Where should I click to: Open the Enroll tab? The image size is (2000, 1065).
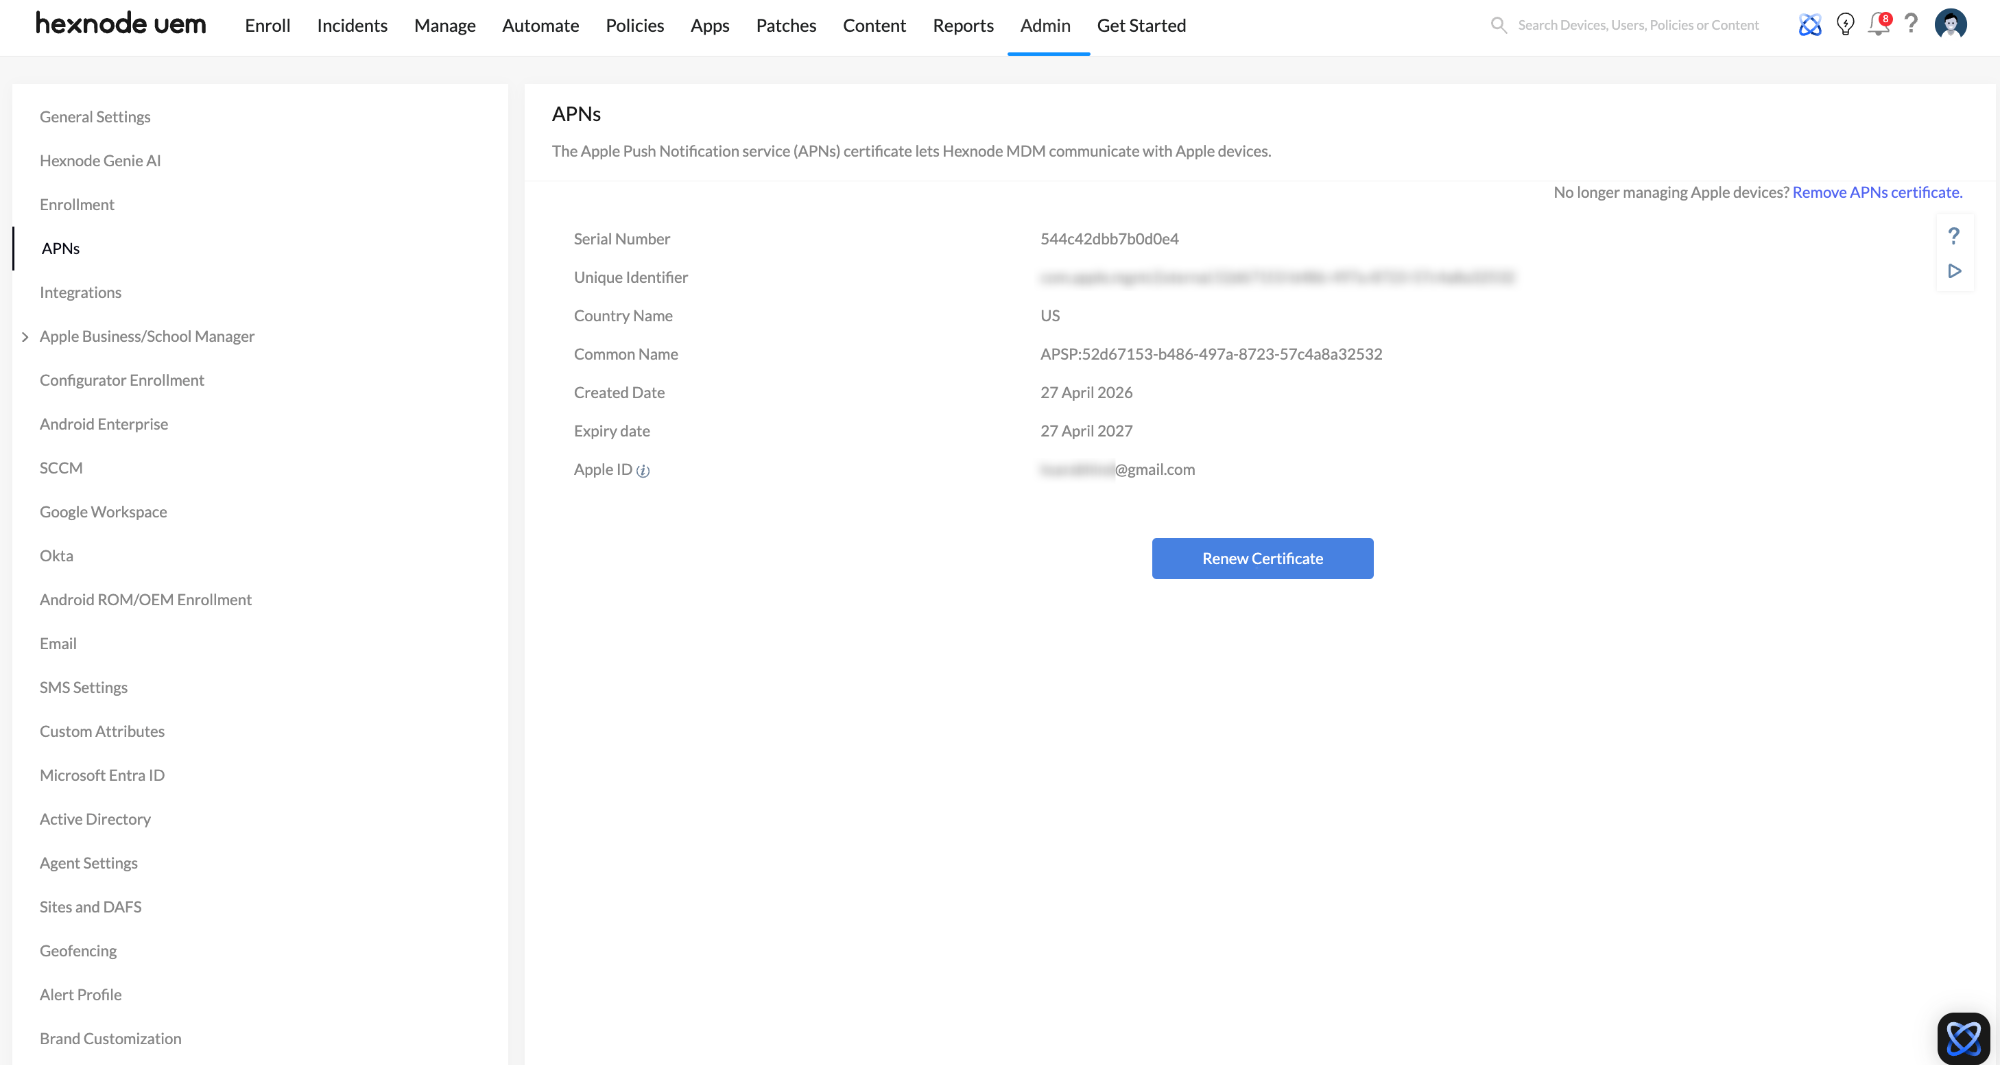point(268,26)
